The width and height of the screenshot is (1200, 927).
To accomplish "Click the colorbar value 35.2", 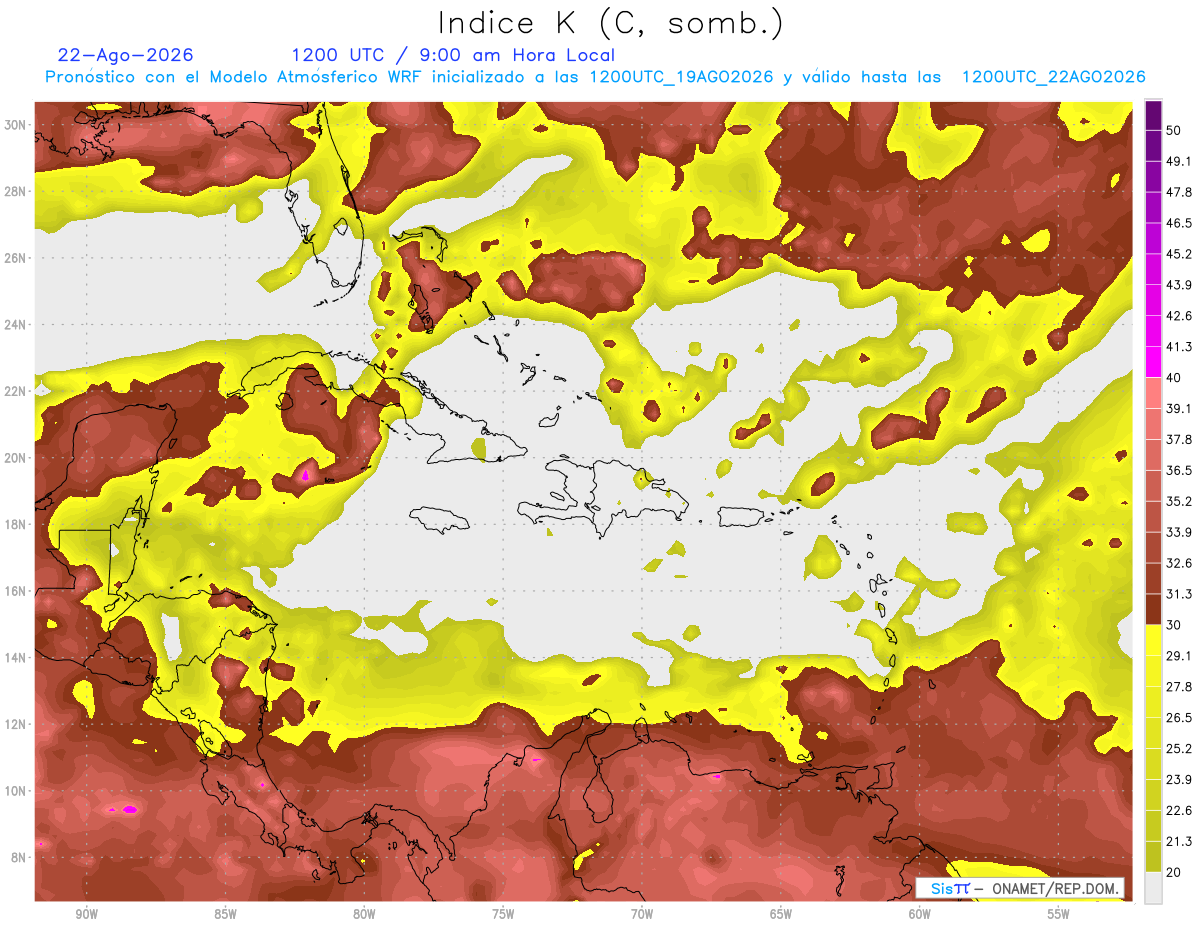I will (x=1178, y=501).
